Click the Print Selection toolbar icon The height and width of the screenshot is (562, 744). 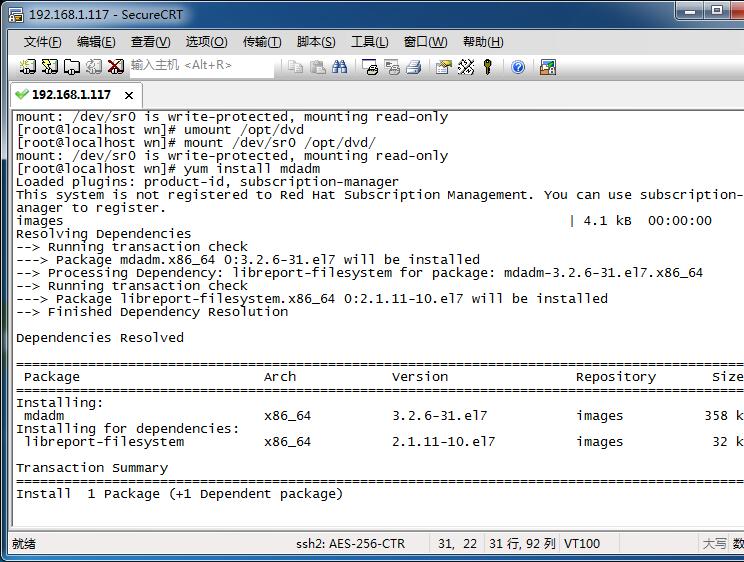tap(392, 67)
